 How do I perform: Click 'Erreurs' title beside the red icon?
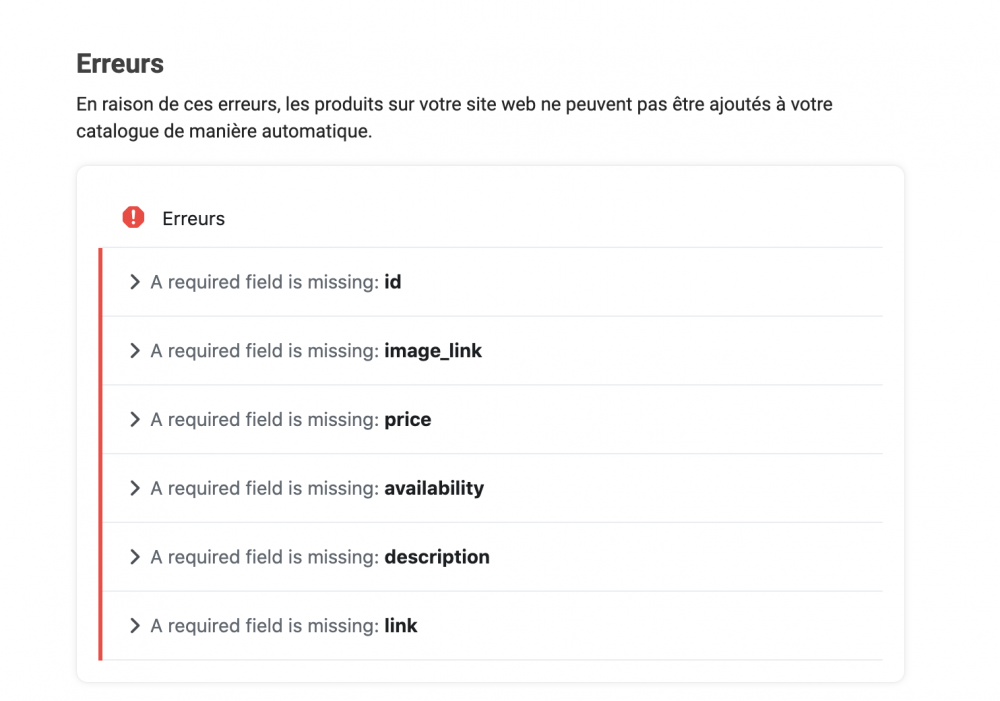pos(193,218)
